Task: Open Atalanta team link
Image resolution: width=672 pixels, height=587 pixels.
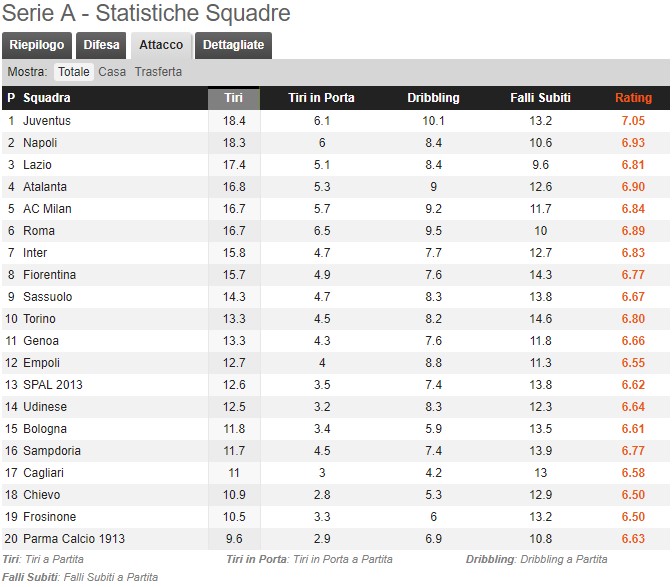Action: pos(45,187)
